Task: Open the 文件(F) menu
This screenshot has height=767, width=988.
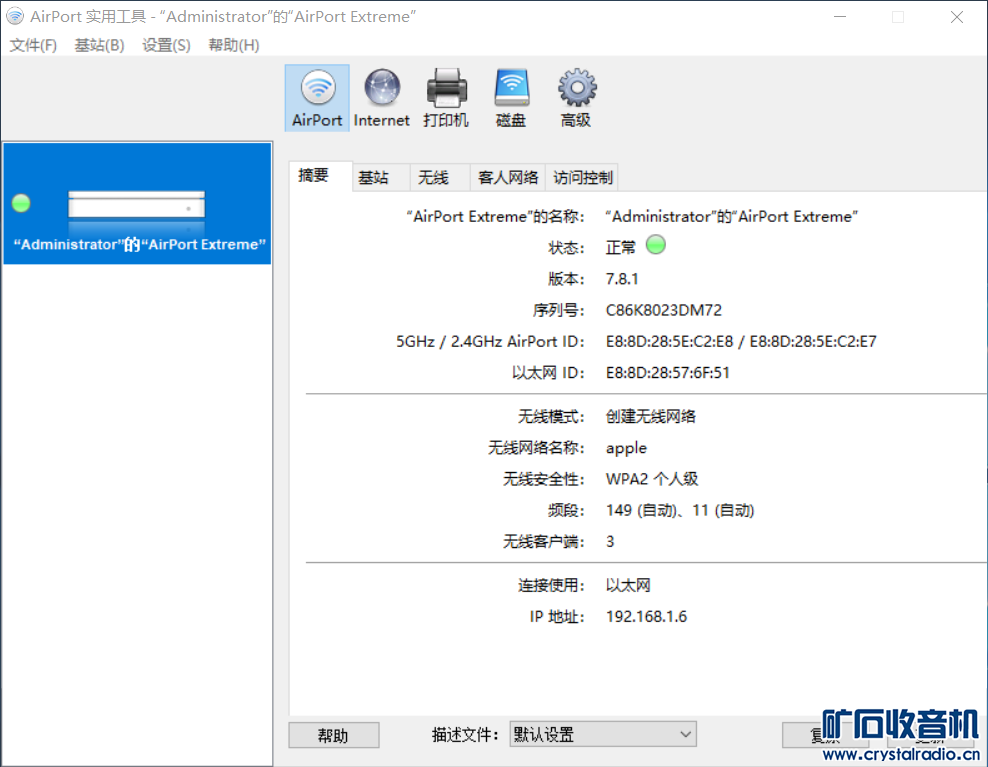Action: point(33,45)
